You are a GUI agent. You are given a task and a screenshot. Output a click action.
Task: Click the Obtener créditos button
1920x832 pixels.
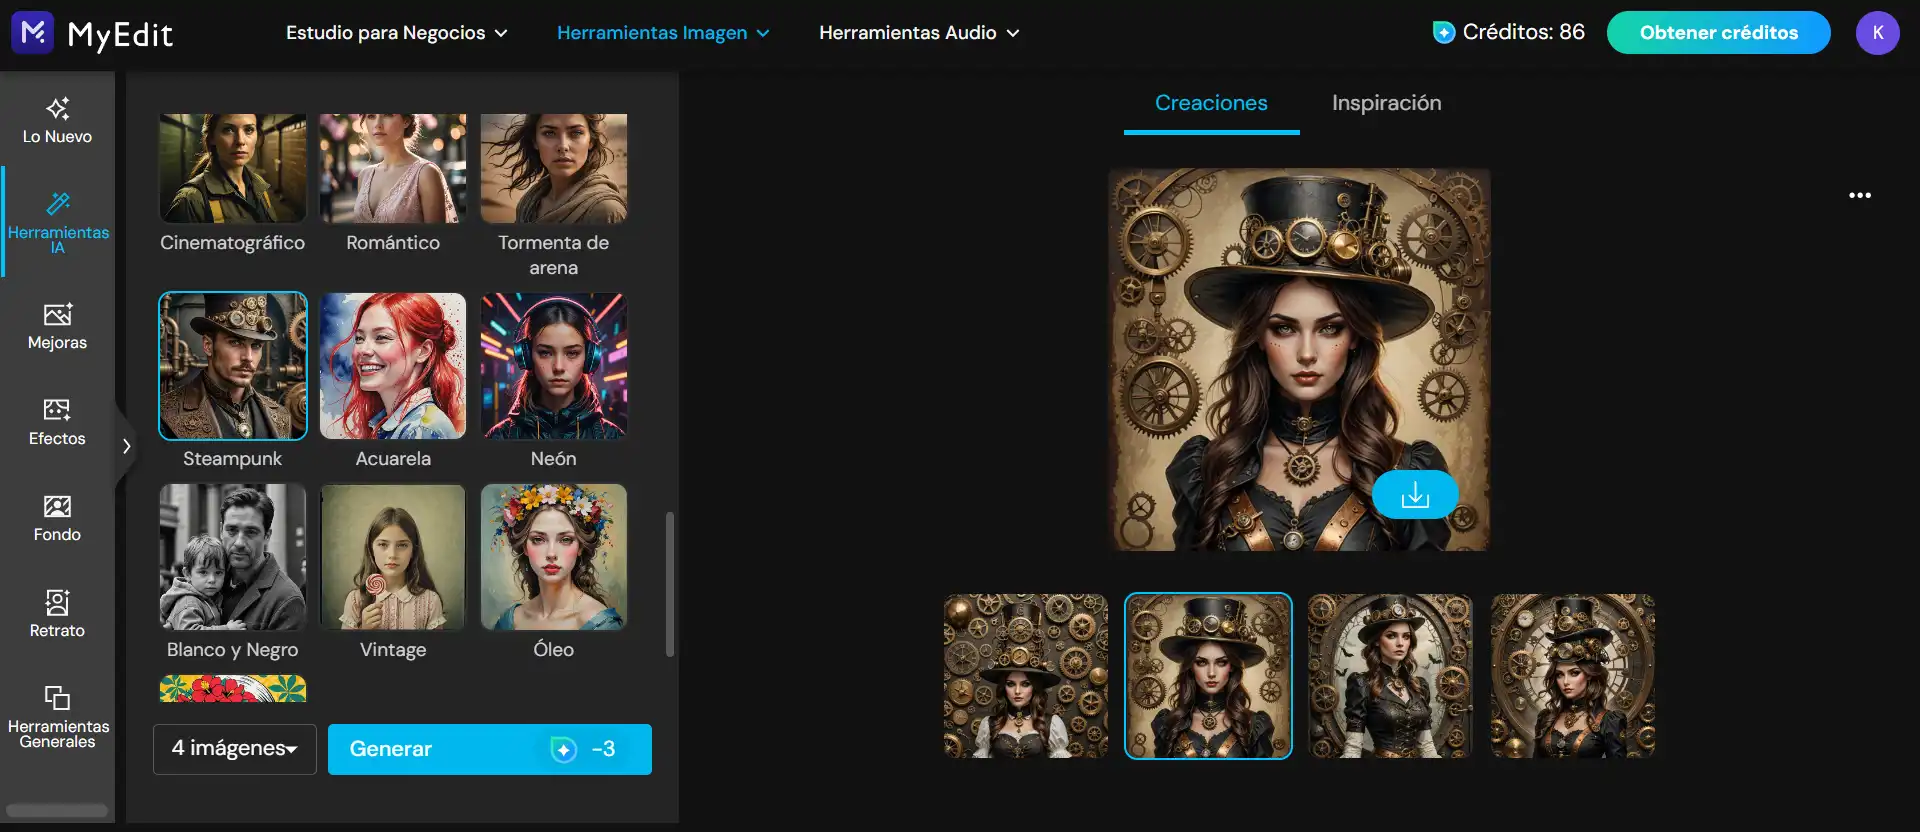(1718, 33)
